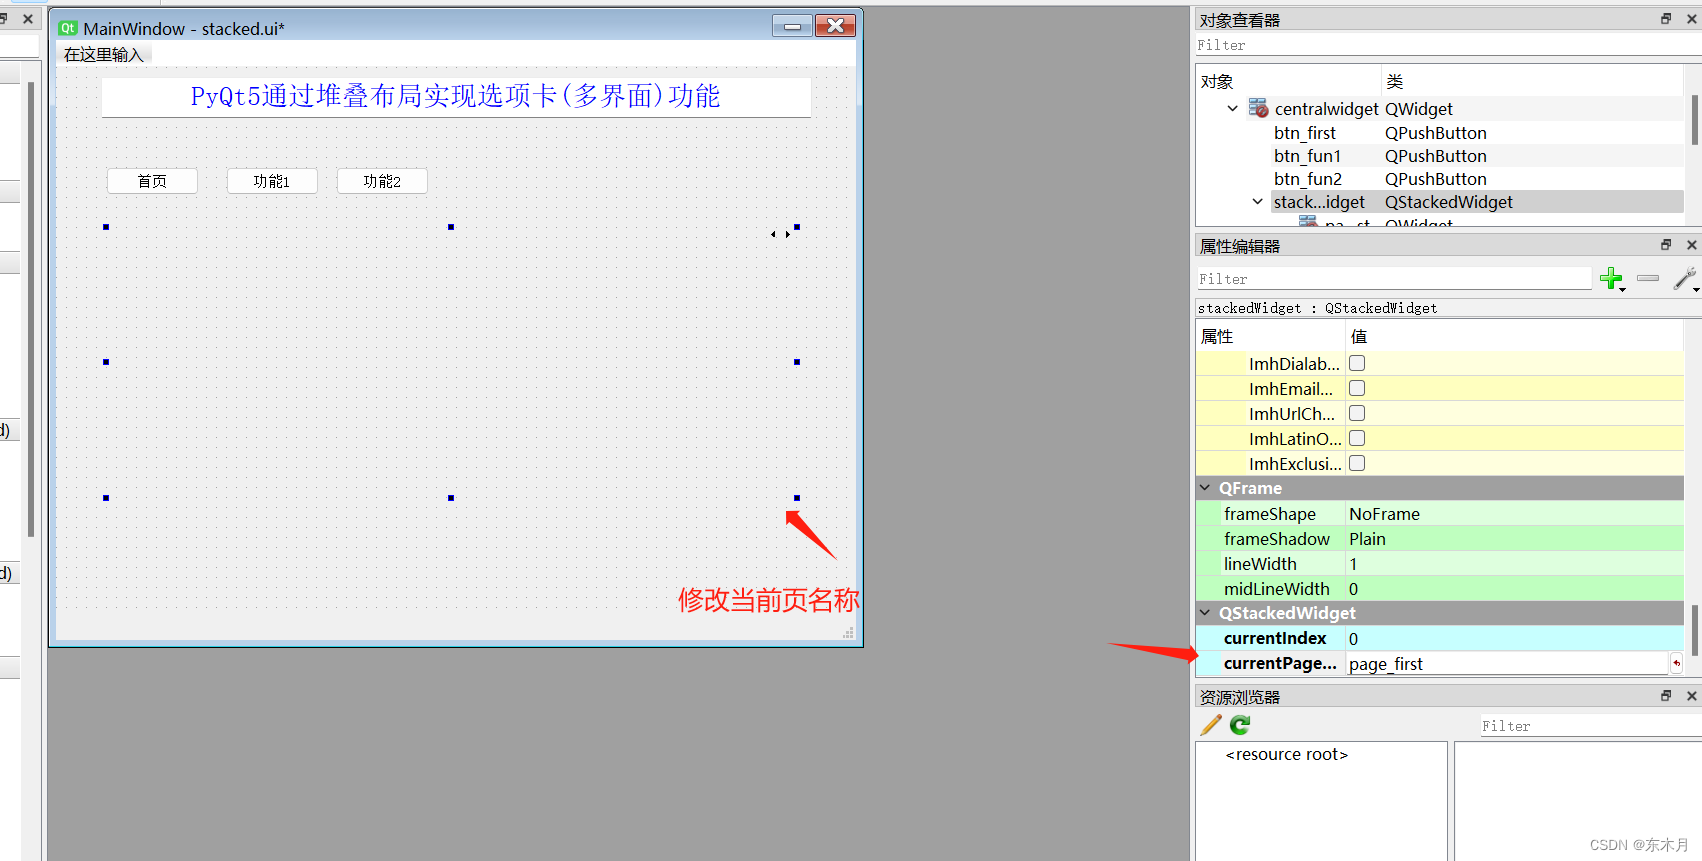Edit the currentPage... page_first value field
This screenshot has width=1702, height=861.
1507,663
